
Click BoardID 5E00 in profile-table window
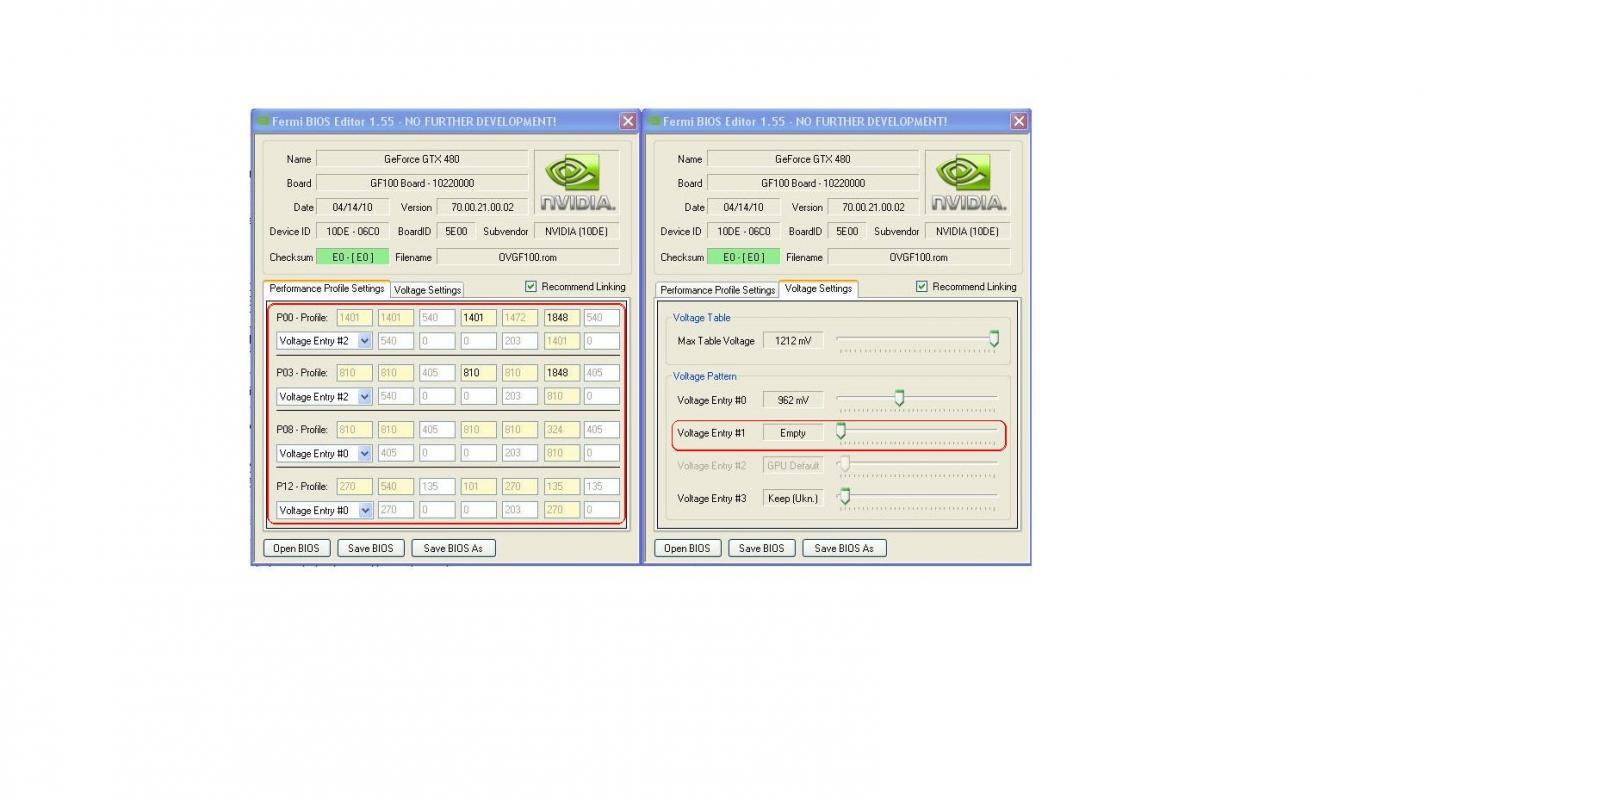coord(456,231)
